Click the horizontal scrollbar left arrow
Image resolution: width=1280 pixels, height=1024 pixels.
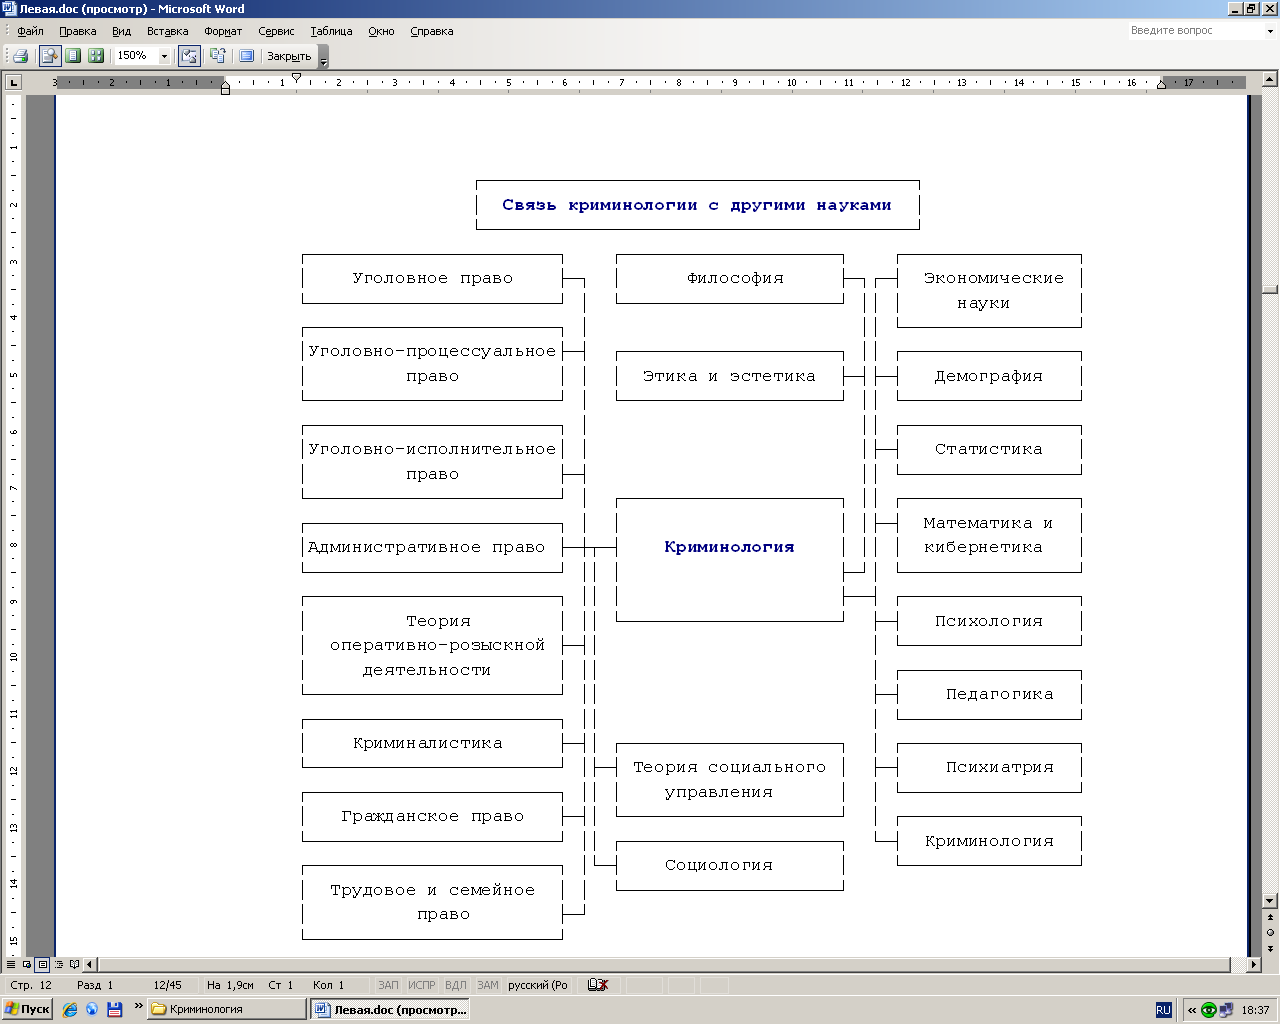90,965
